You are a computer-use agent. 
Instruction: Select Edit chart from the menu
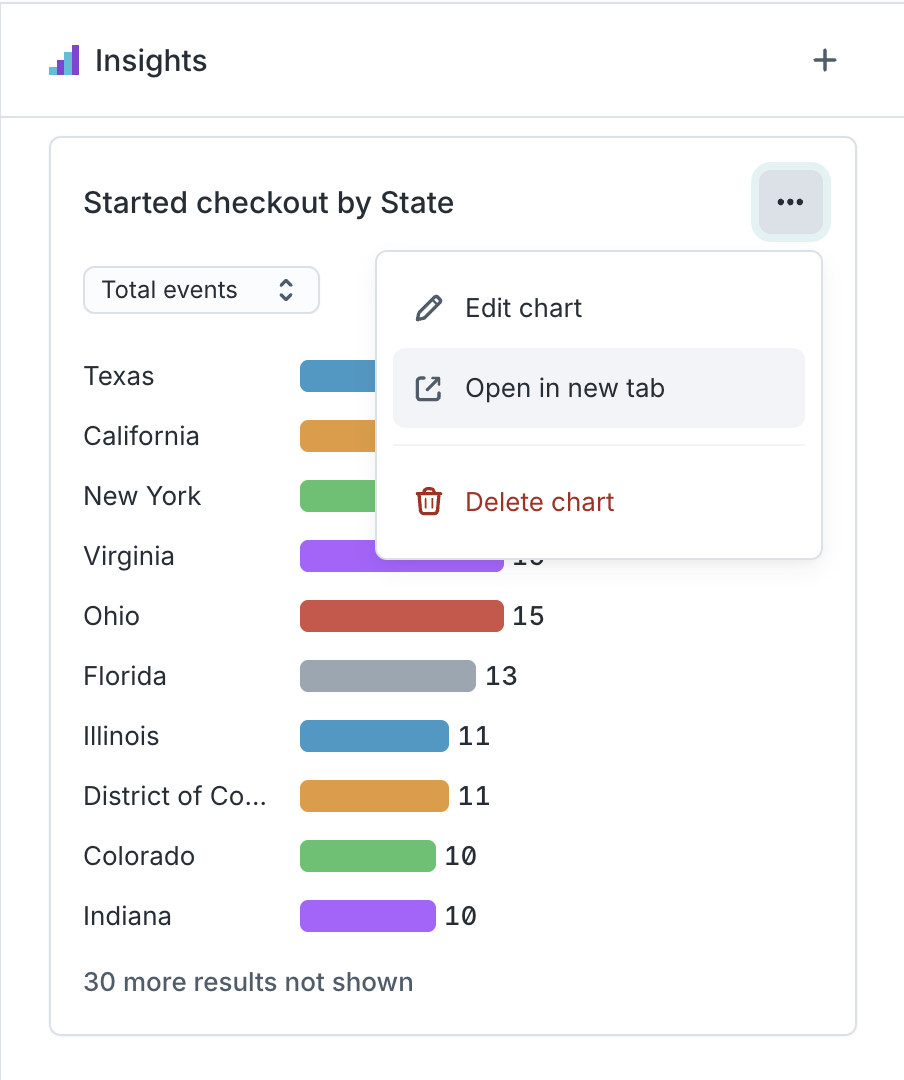pos(523,308)
